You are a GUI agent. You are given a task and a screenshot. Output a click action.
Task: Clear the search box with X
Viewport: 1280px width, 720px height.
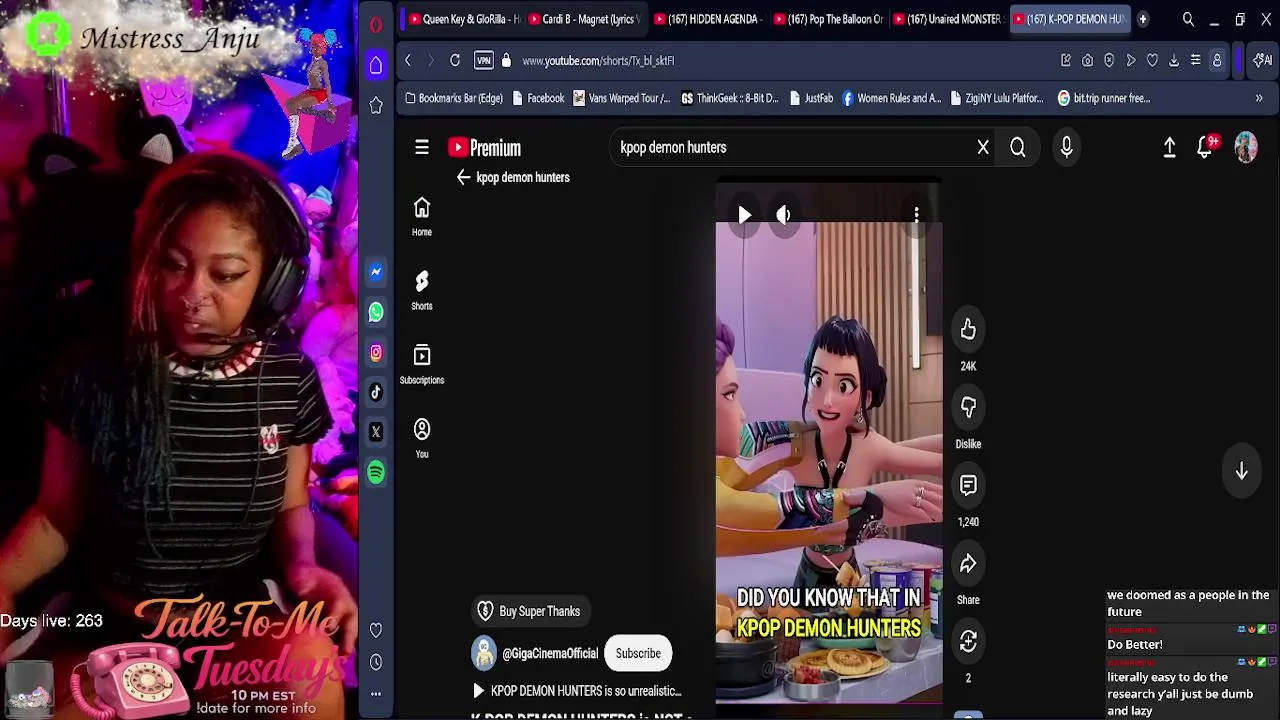point(983,148)
